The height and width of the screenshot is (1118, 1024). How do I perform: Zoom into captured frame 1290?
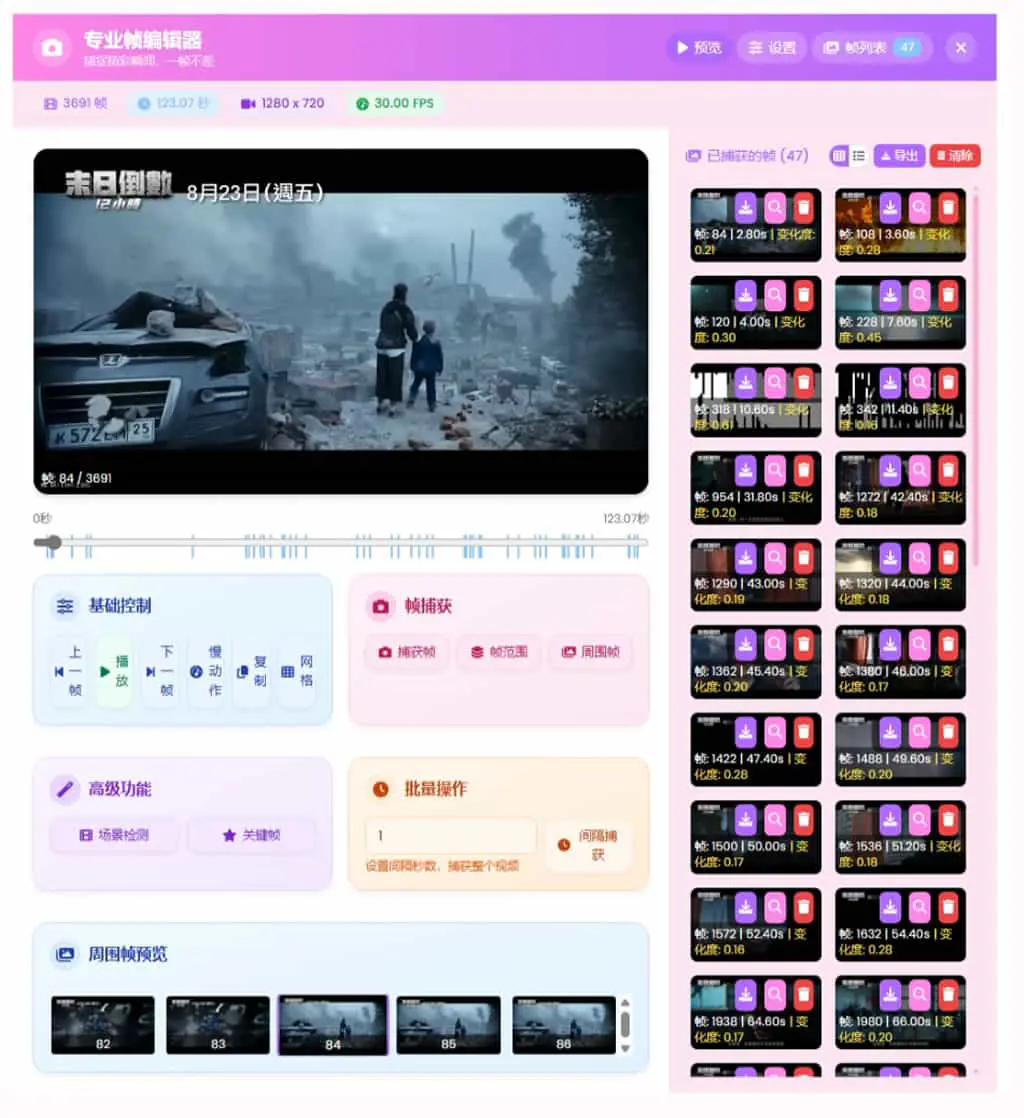(774, 558)
